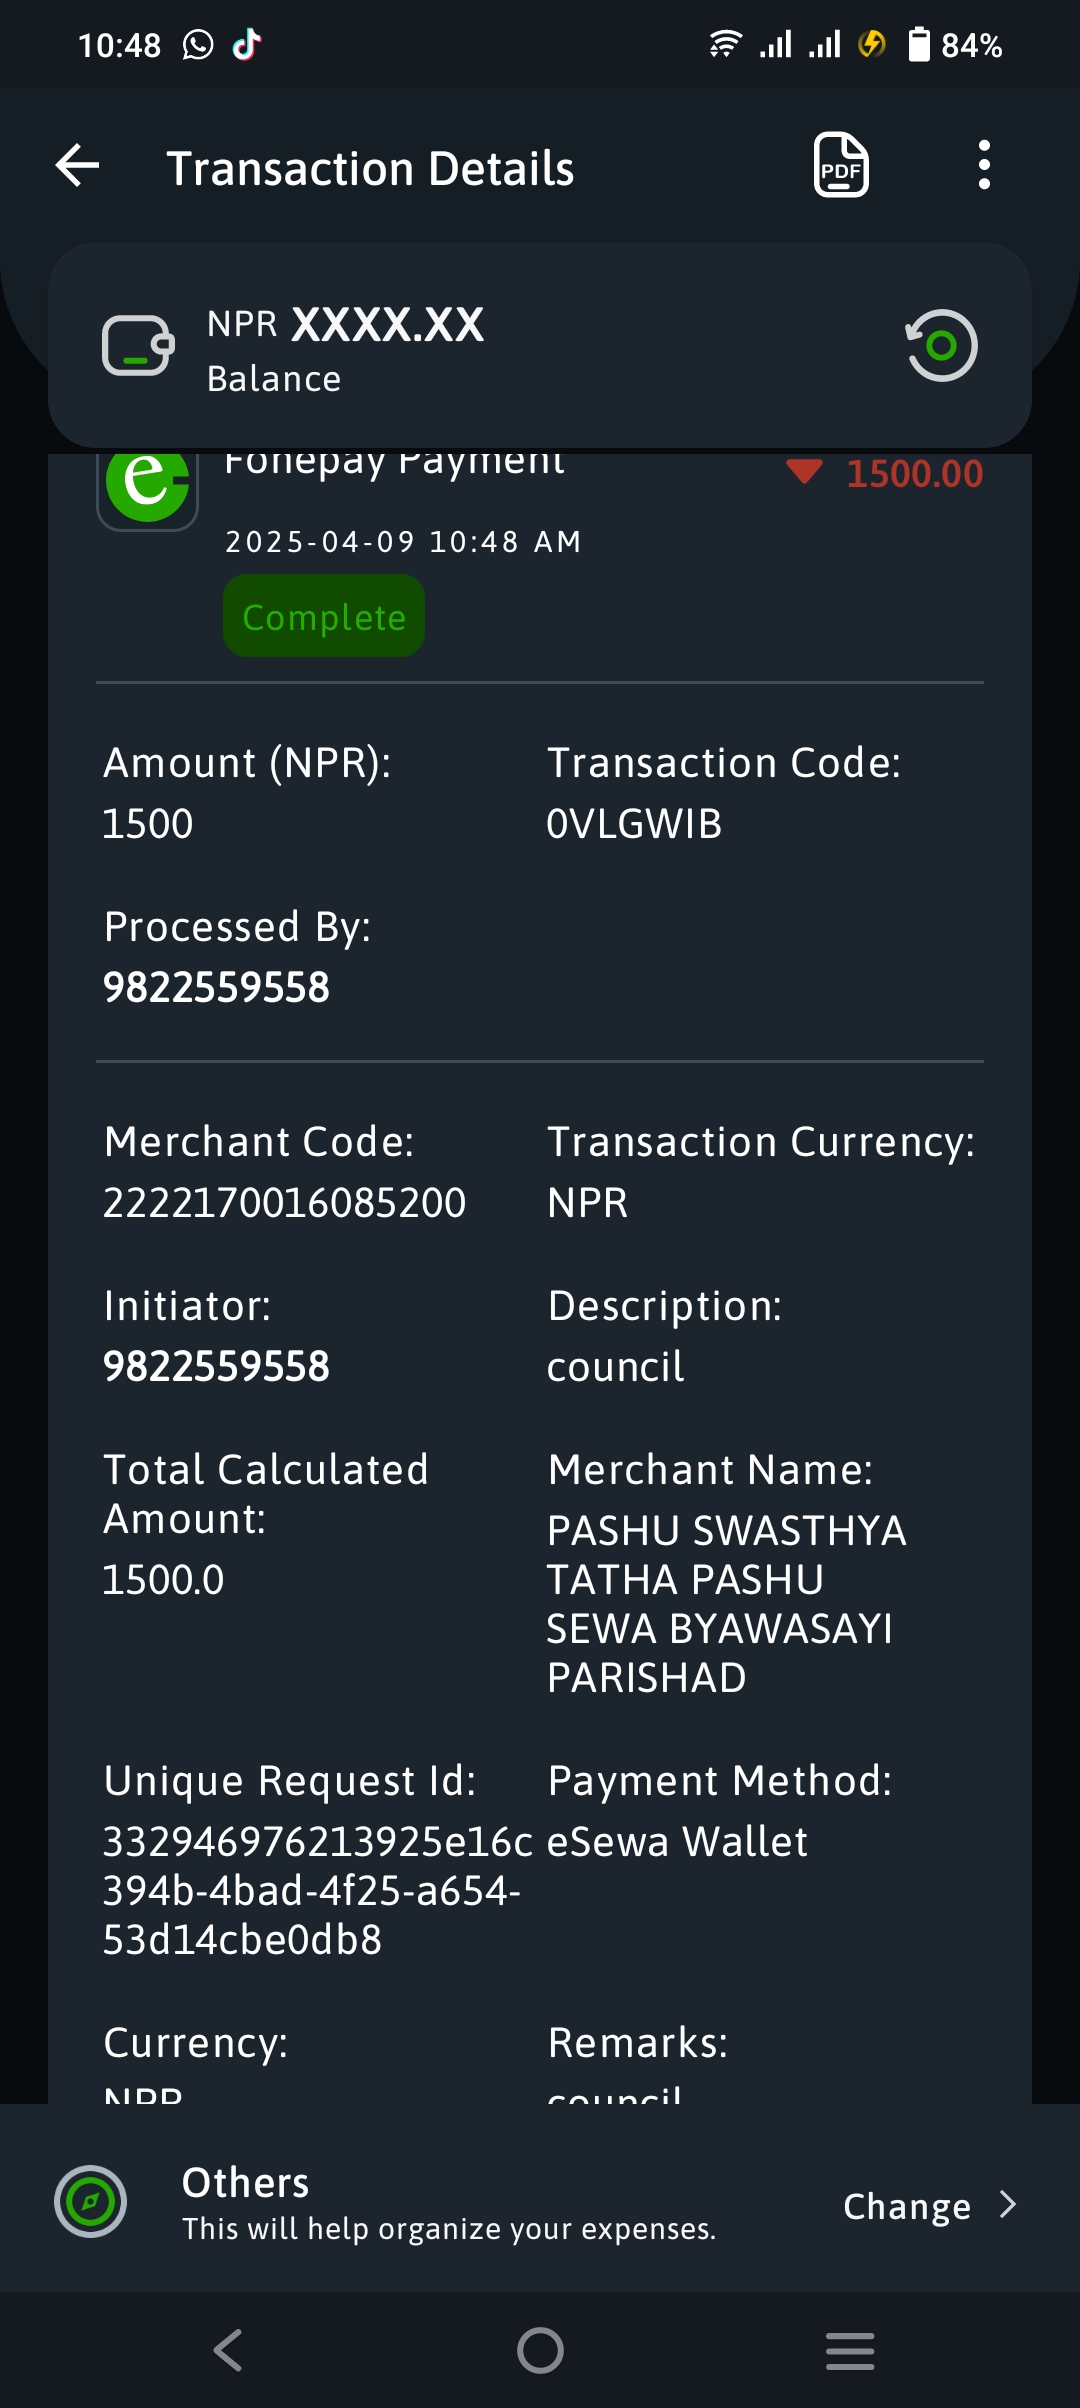Image resolution: width=1080 pixels, height=2408 pixels.
Task: Tap the Android home circle button
Action: 540,2350
